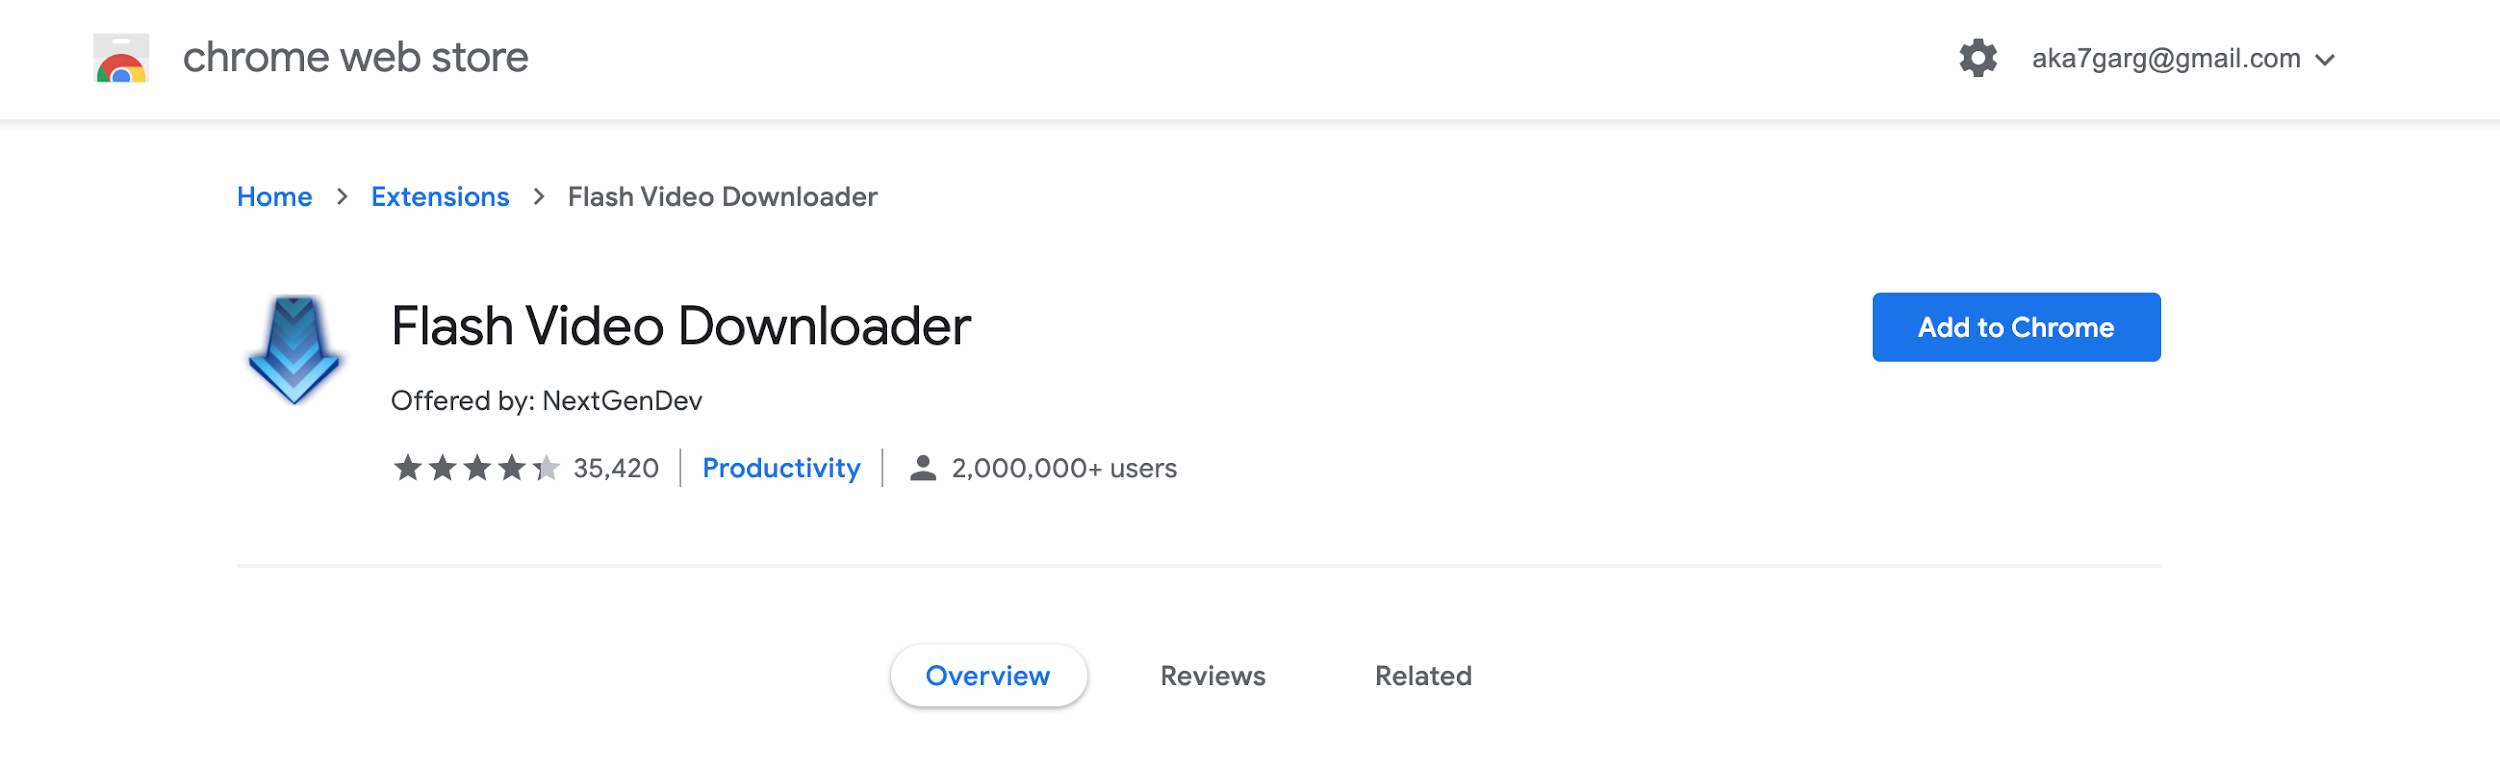The height and width of the screenshot is (766, 2500).
Task: Click the Flash Video Downloader heading
Action: tap(680, 326)
